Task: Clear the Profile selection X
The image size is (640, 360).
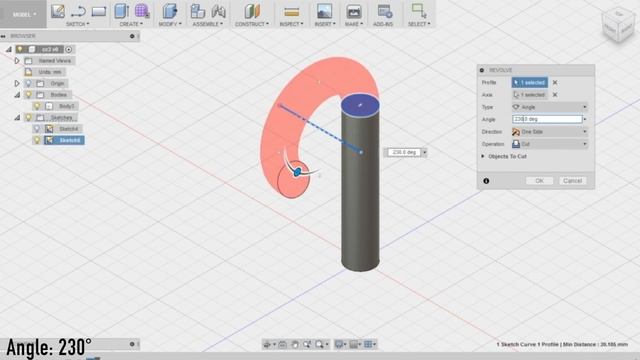Action: click(555, 82)
